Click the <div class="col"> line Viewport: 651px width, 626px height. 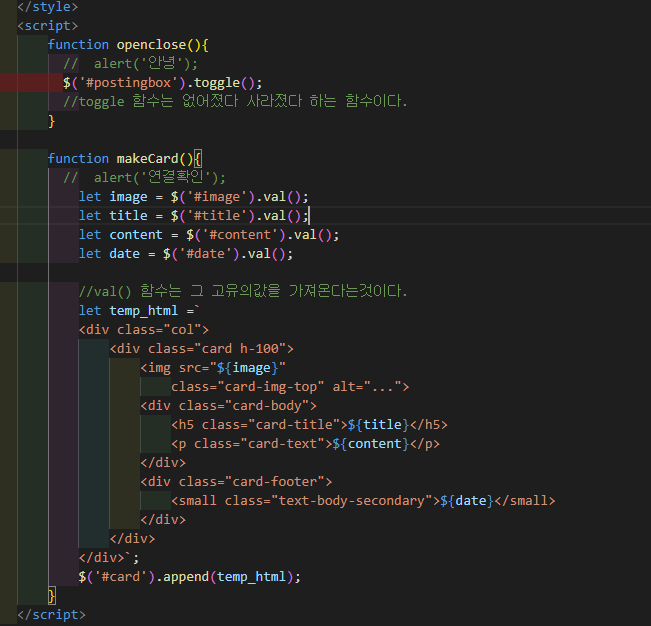(x=144, y=330)
